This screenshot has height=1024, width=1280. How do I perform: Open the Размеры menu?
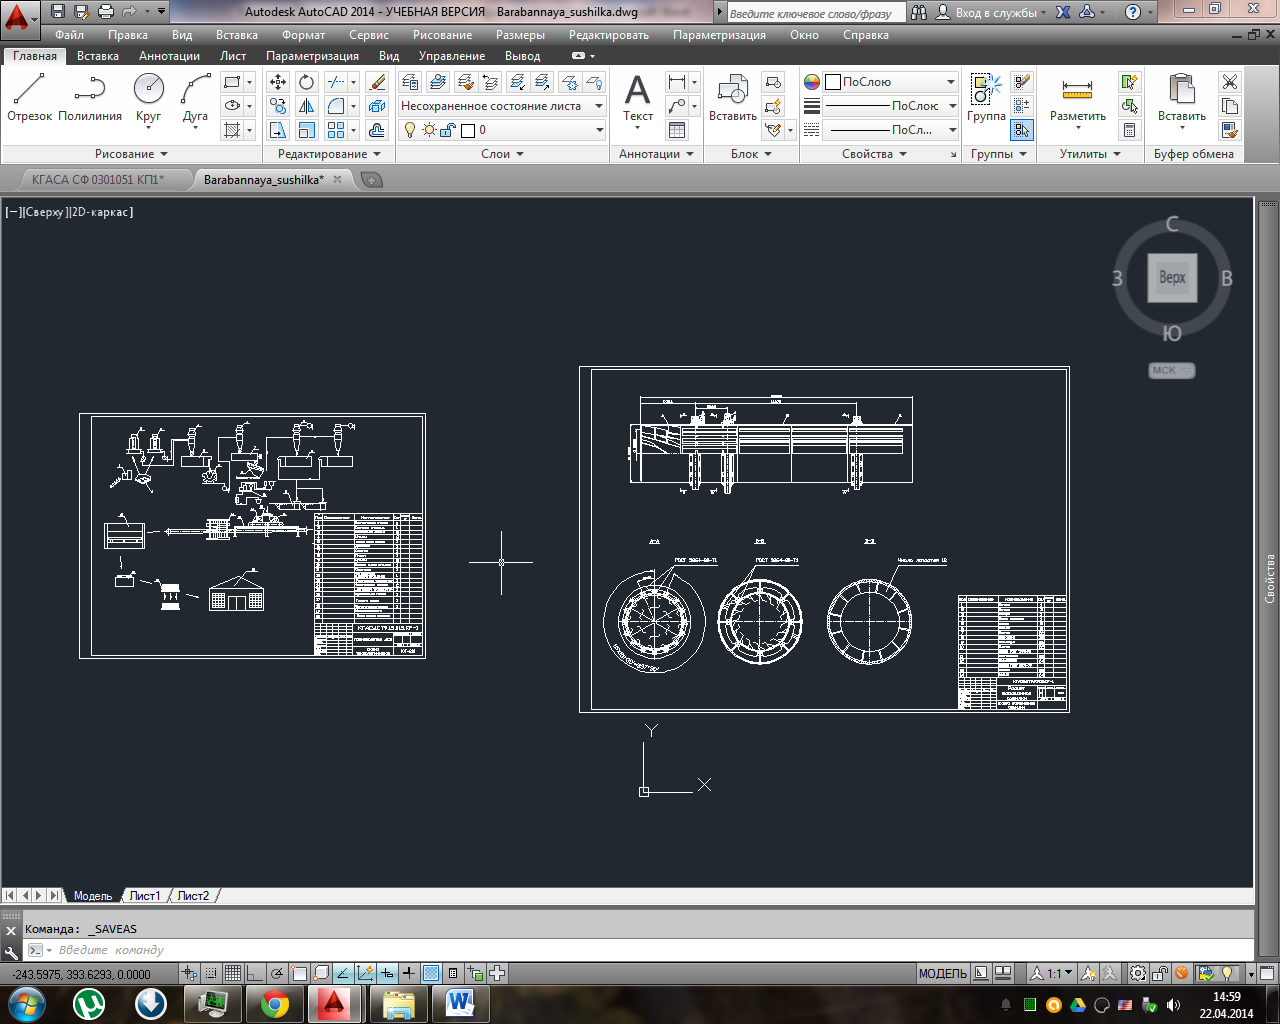(520, 35)
